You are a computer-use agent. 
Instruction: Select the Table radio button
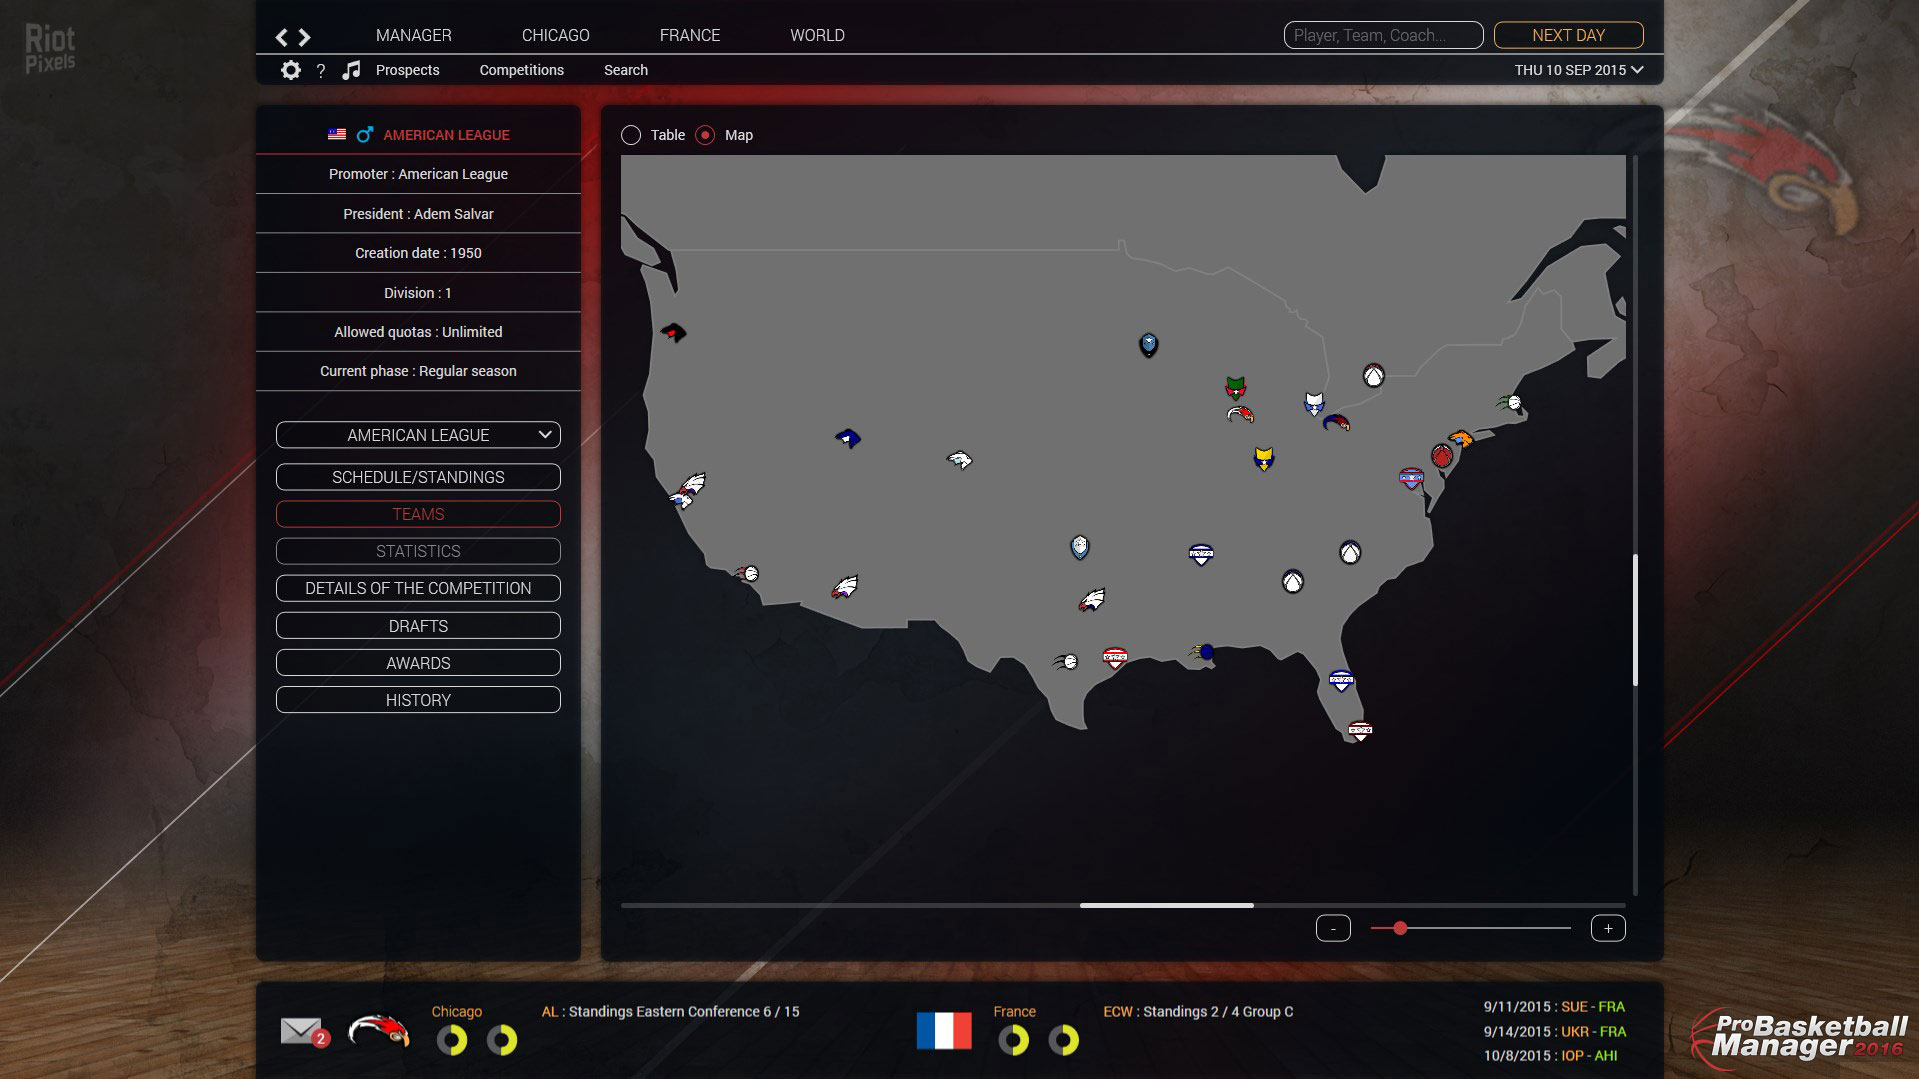[x=631, y=135]
